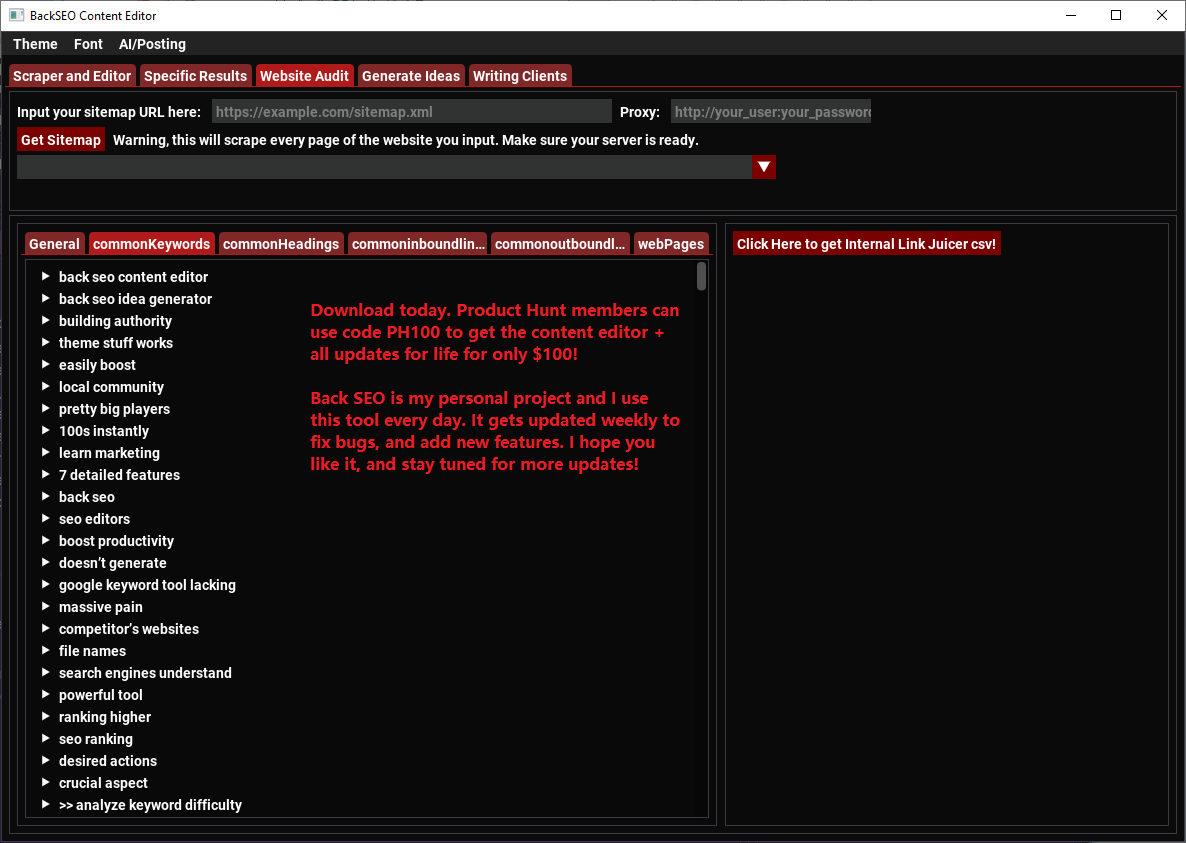Click the sitemap URL input field

tap(411, 112)
